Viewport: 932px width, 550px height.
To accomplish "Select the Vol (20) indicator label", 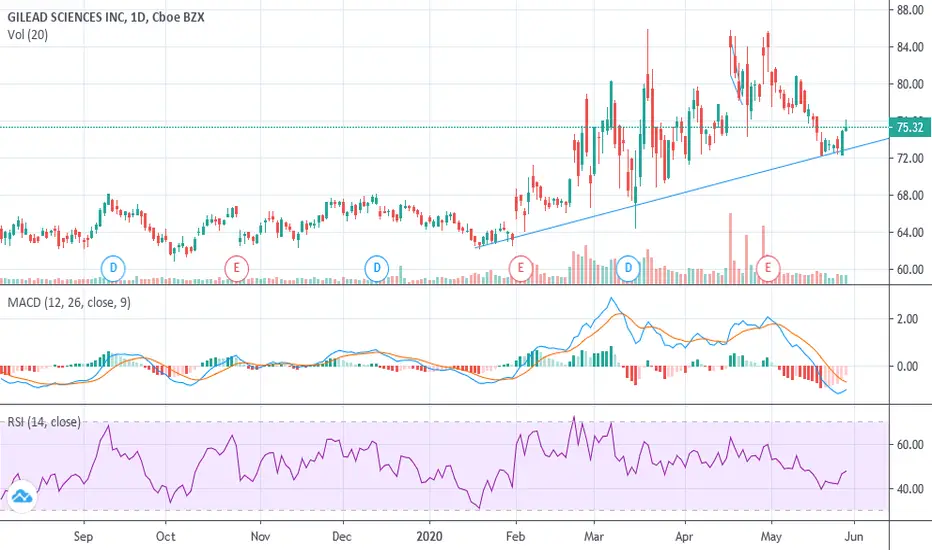I will [x=28, y=35].
